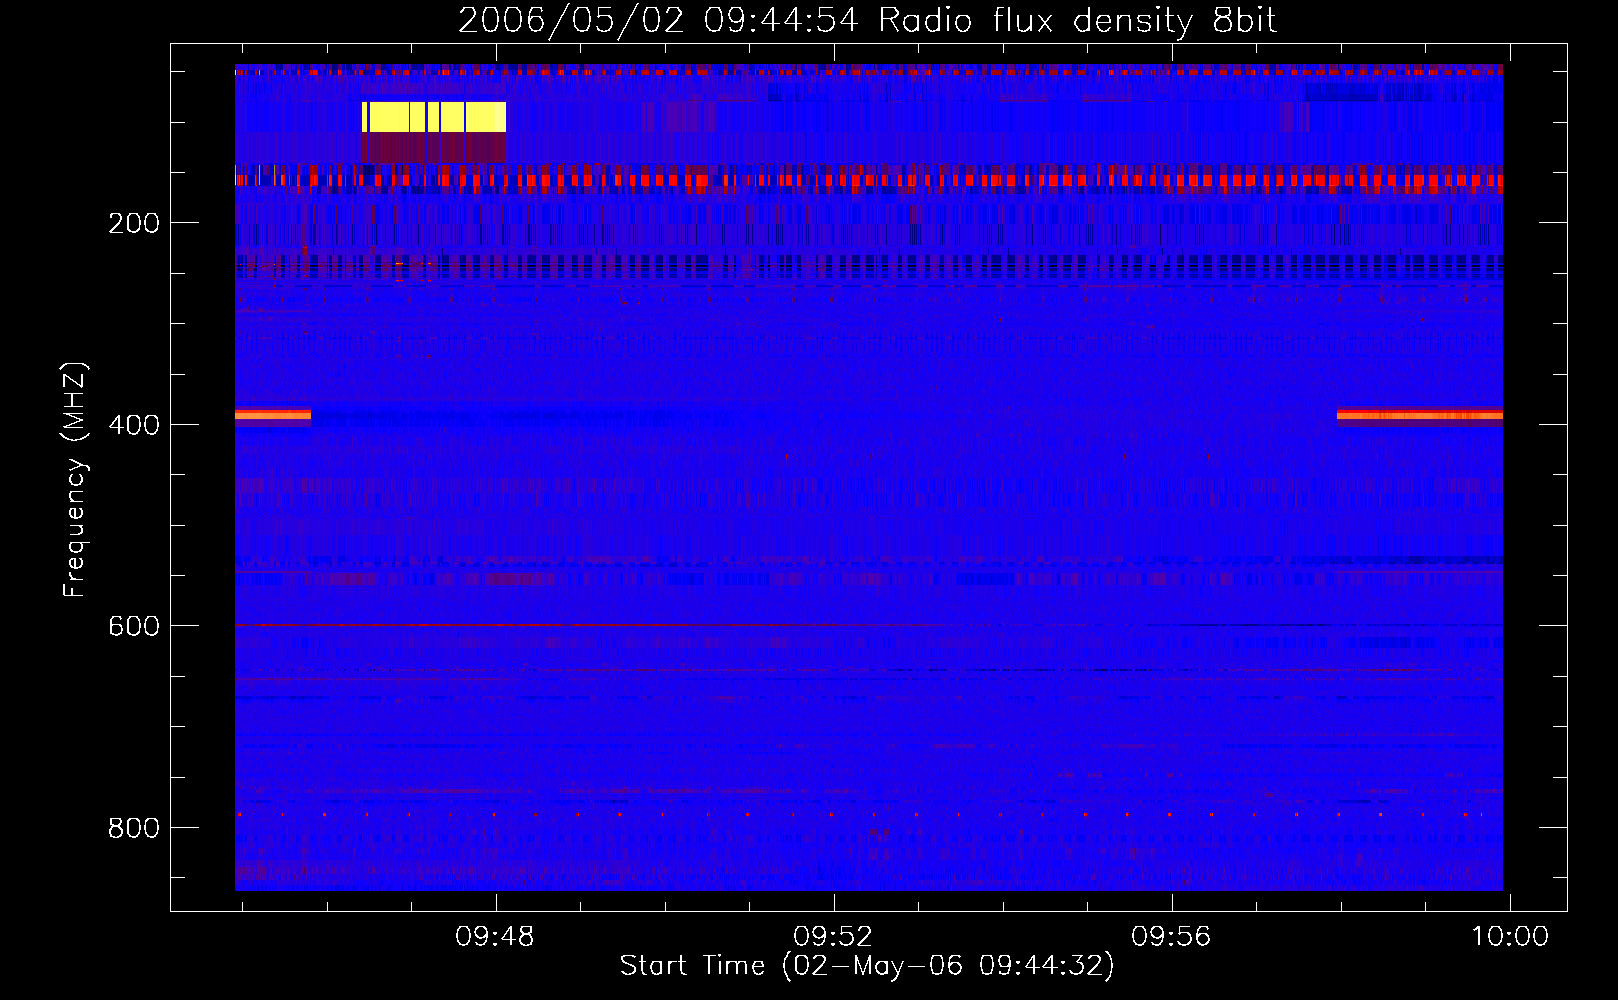This screenshot has height=1000, width=1618.
Task: Click the orange 400 MHz band at left edge
Action: tap(273, 414)
